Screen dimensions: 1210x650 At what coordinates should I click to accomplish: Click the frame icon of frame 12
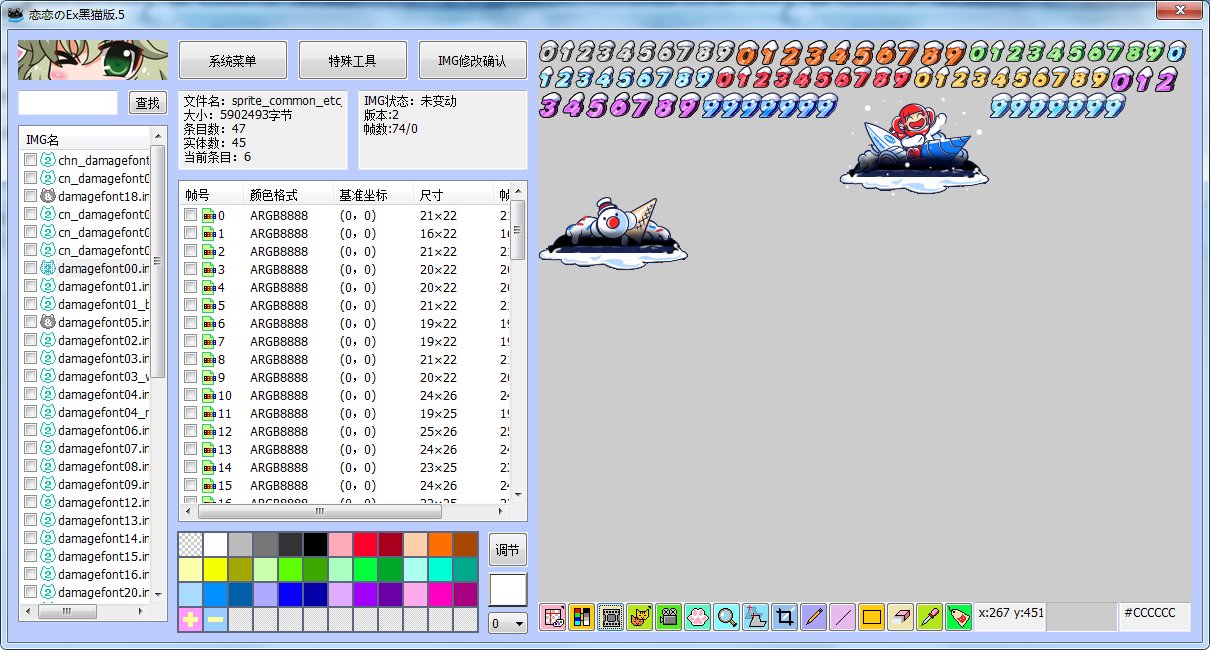coord(209,431)
